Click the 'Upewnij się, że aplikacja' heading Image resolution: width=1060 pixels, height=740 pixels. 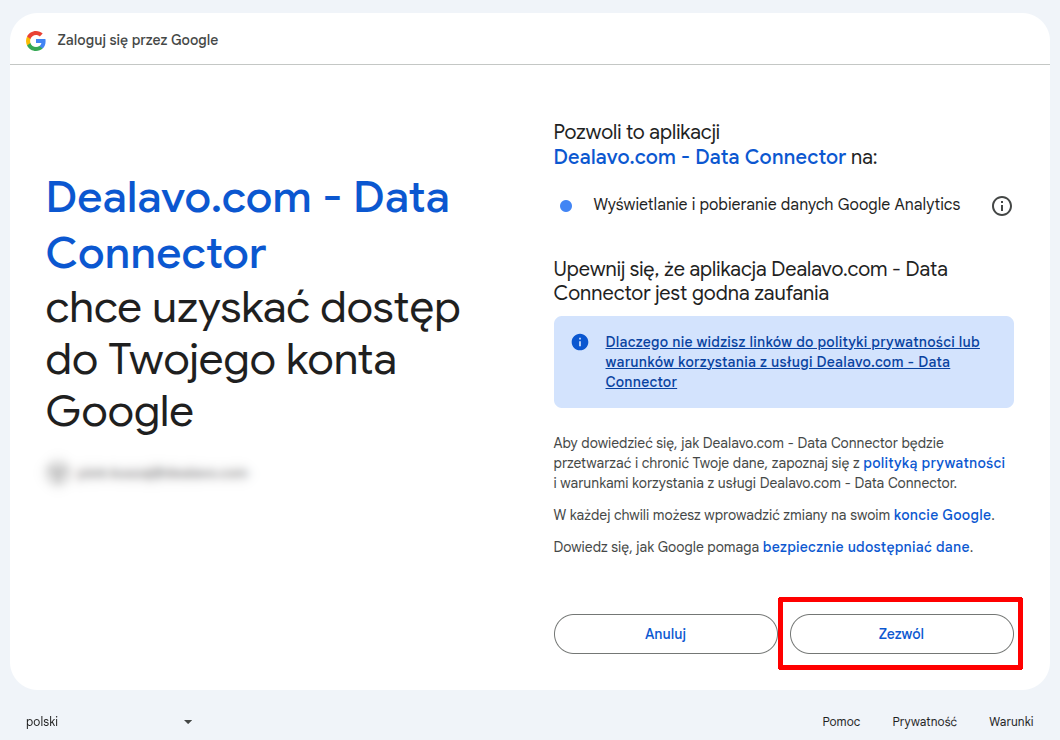(750, 281)
